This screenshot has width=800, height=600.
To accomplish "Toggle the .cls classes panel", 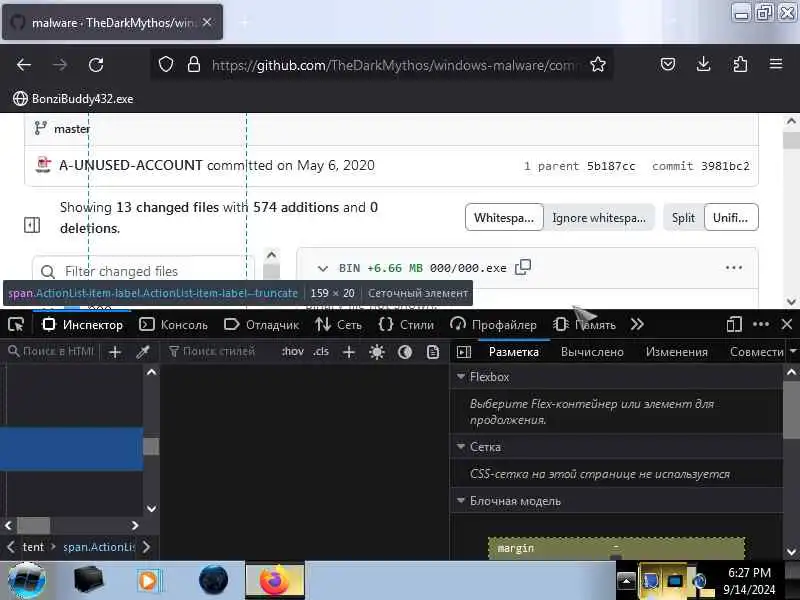I will 321,352.
